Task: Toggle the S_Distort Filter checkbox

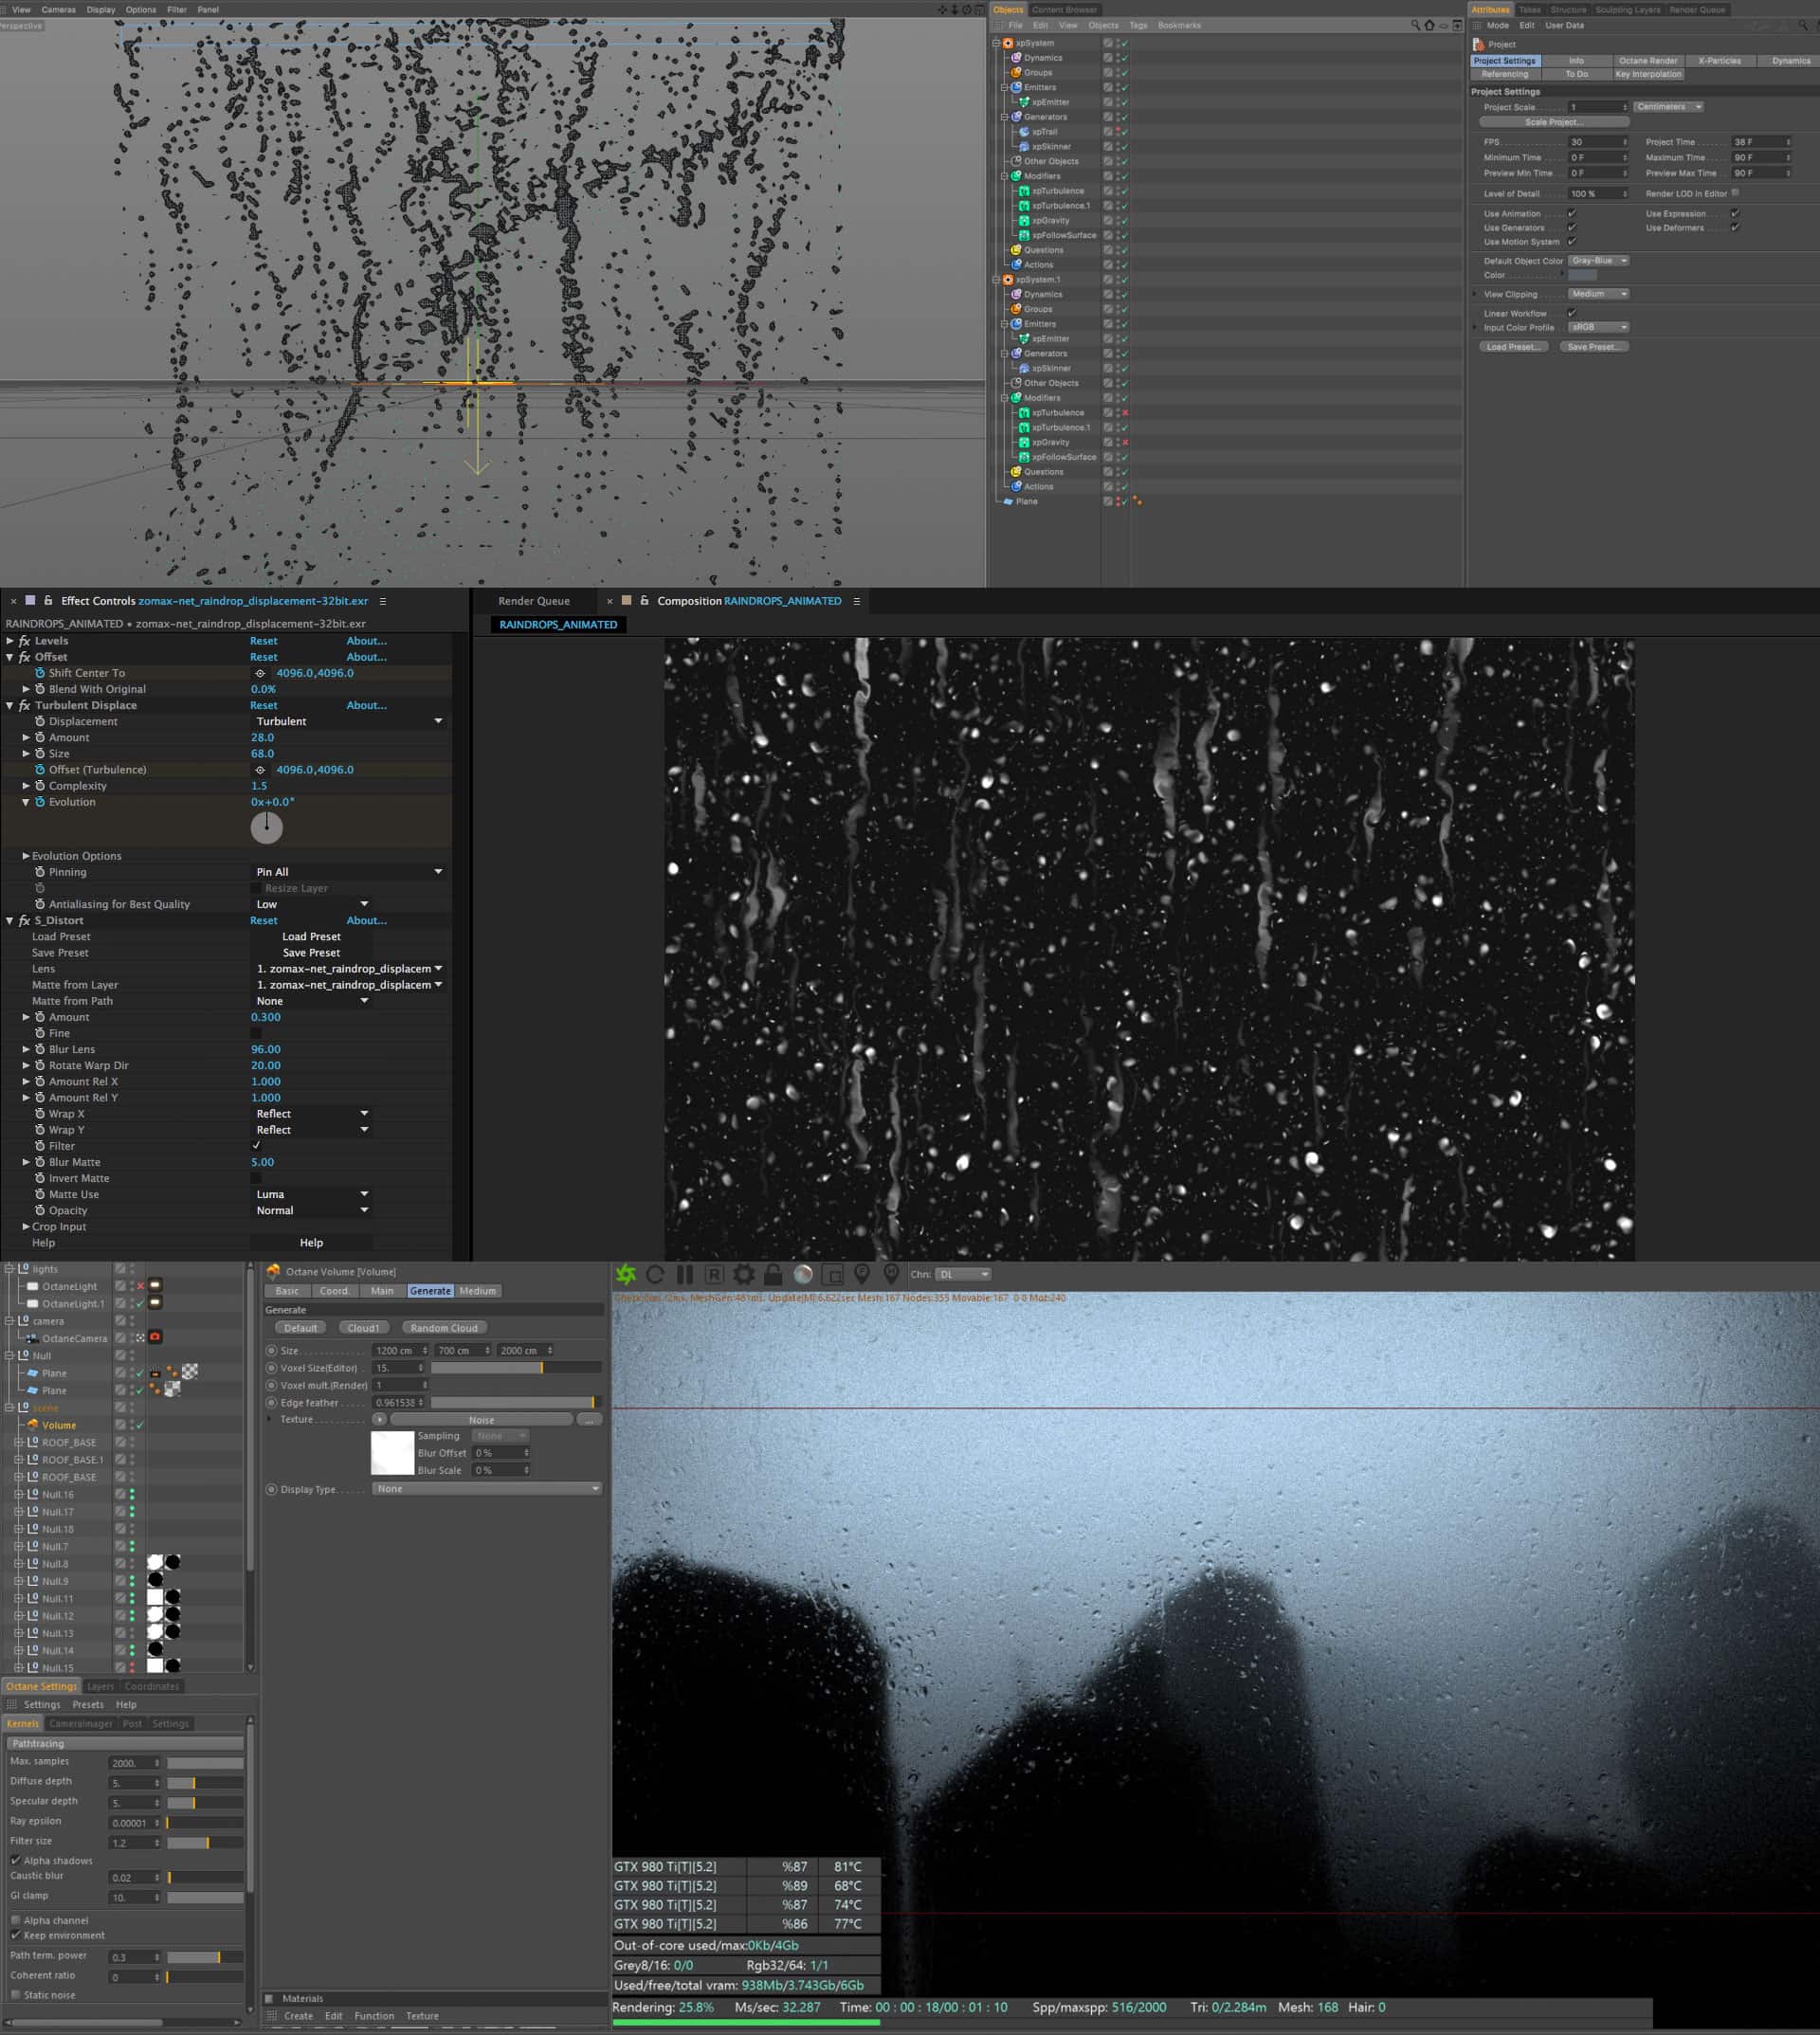Action: pos(256,1146)
